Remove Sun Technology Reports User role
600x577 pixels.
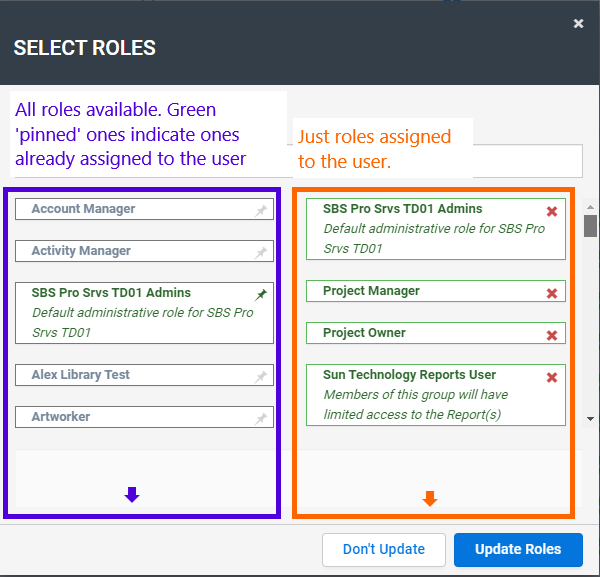[552, 378]
